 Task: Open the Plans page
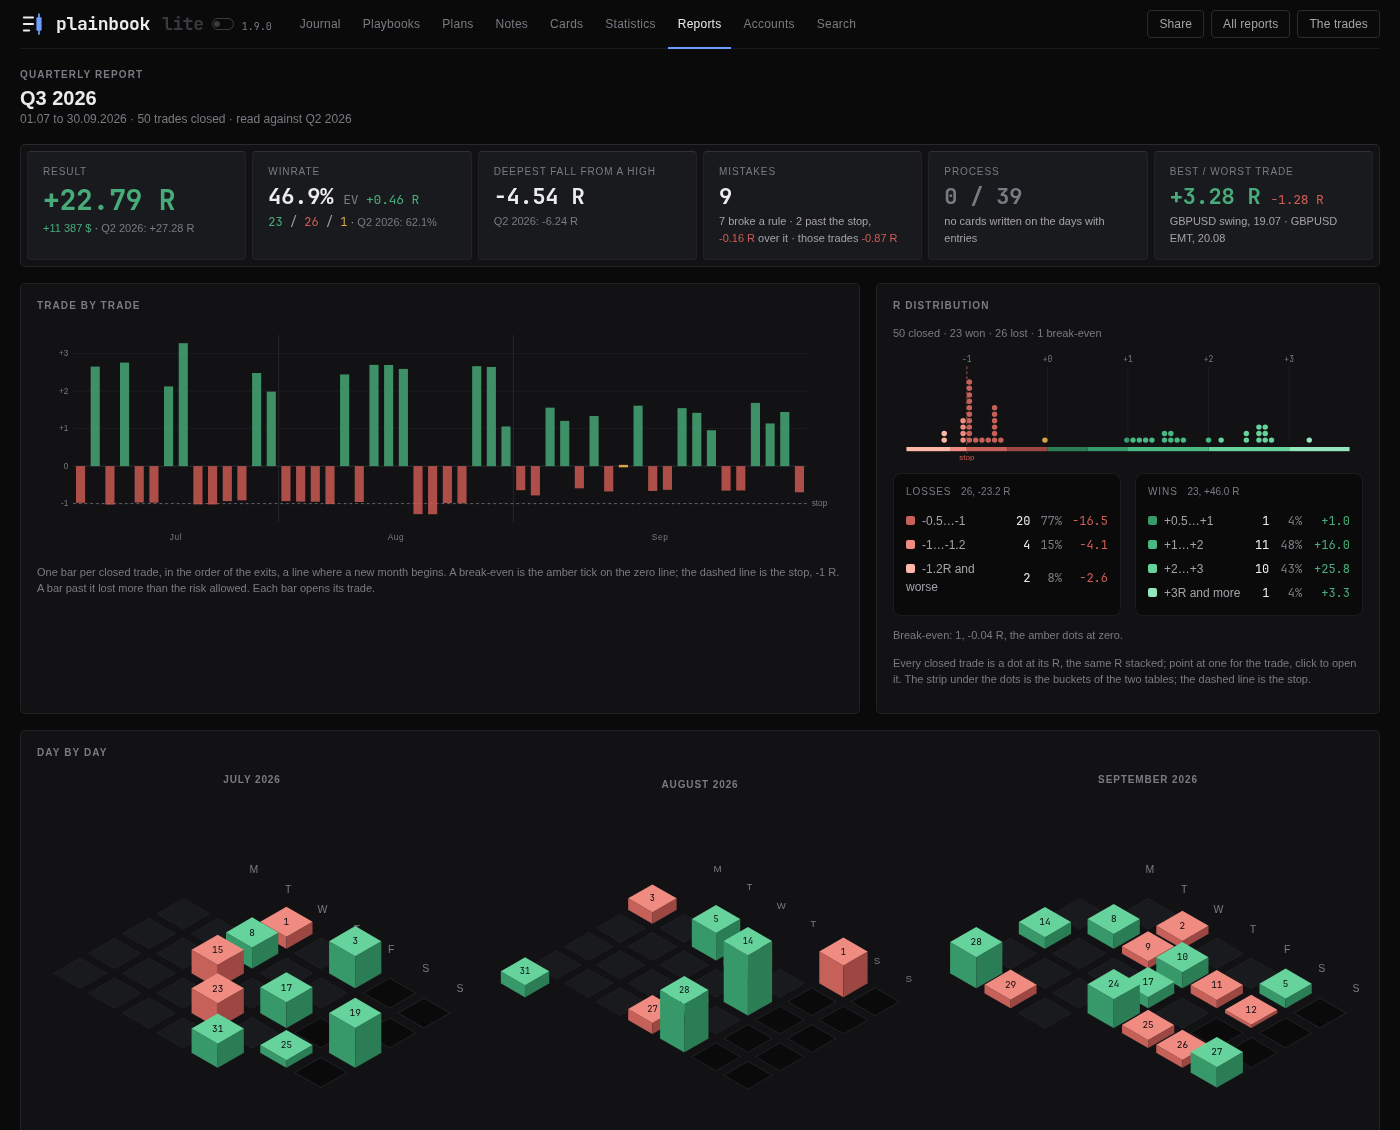click(x=458, y=24)
